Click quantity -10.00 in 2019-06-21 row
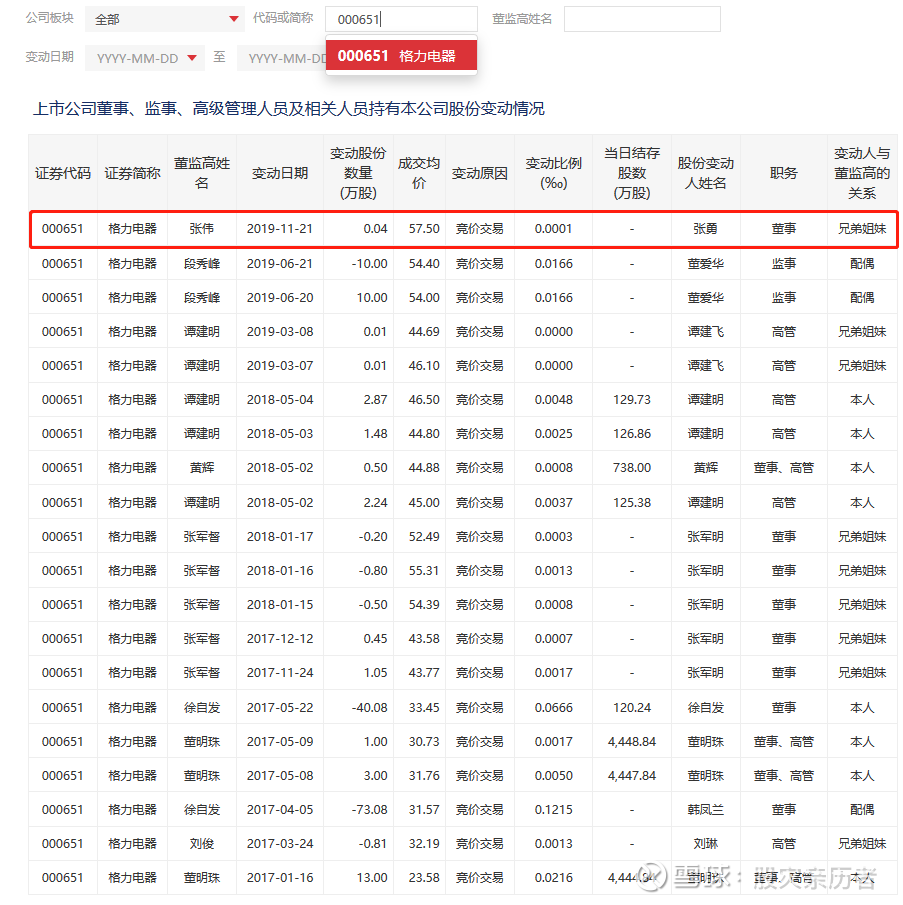This screenshot has height=905, width=903. (x=369, y=264)
